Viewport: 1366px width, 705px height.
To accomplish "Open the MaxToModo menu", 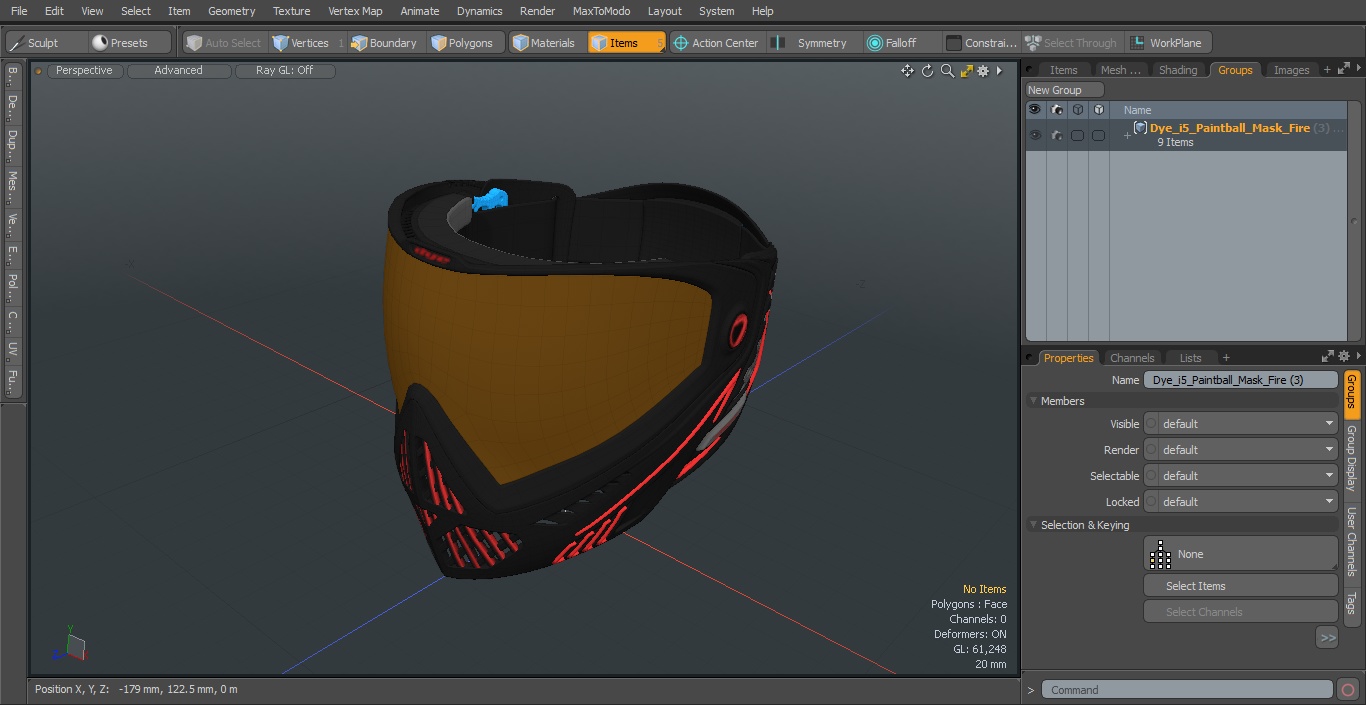I will click(601, 11).
